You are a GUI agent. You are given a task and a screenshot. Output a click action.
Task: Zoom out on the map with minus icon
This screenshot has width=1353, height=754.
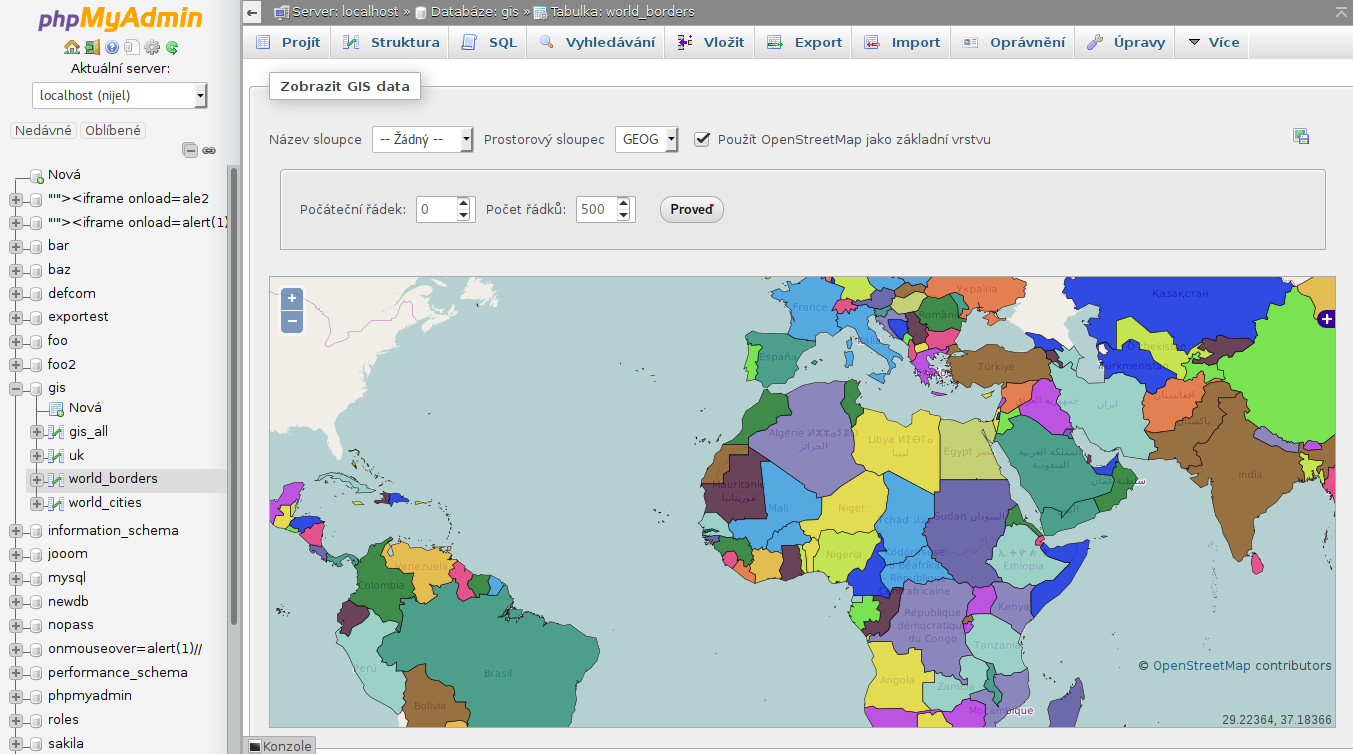[291, 321]
